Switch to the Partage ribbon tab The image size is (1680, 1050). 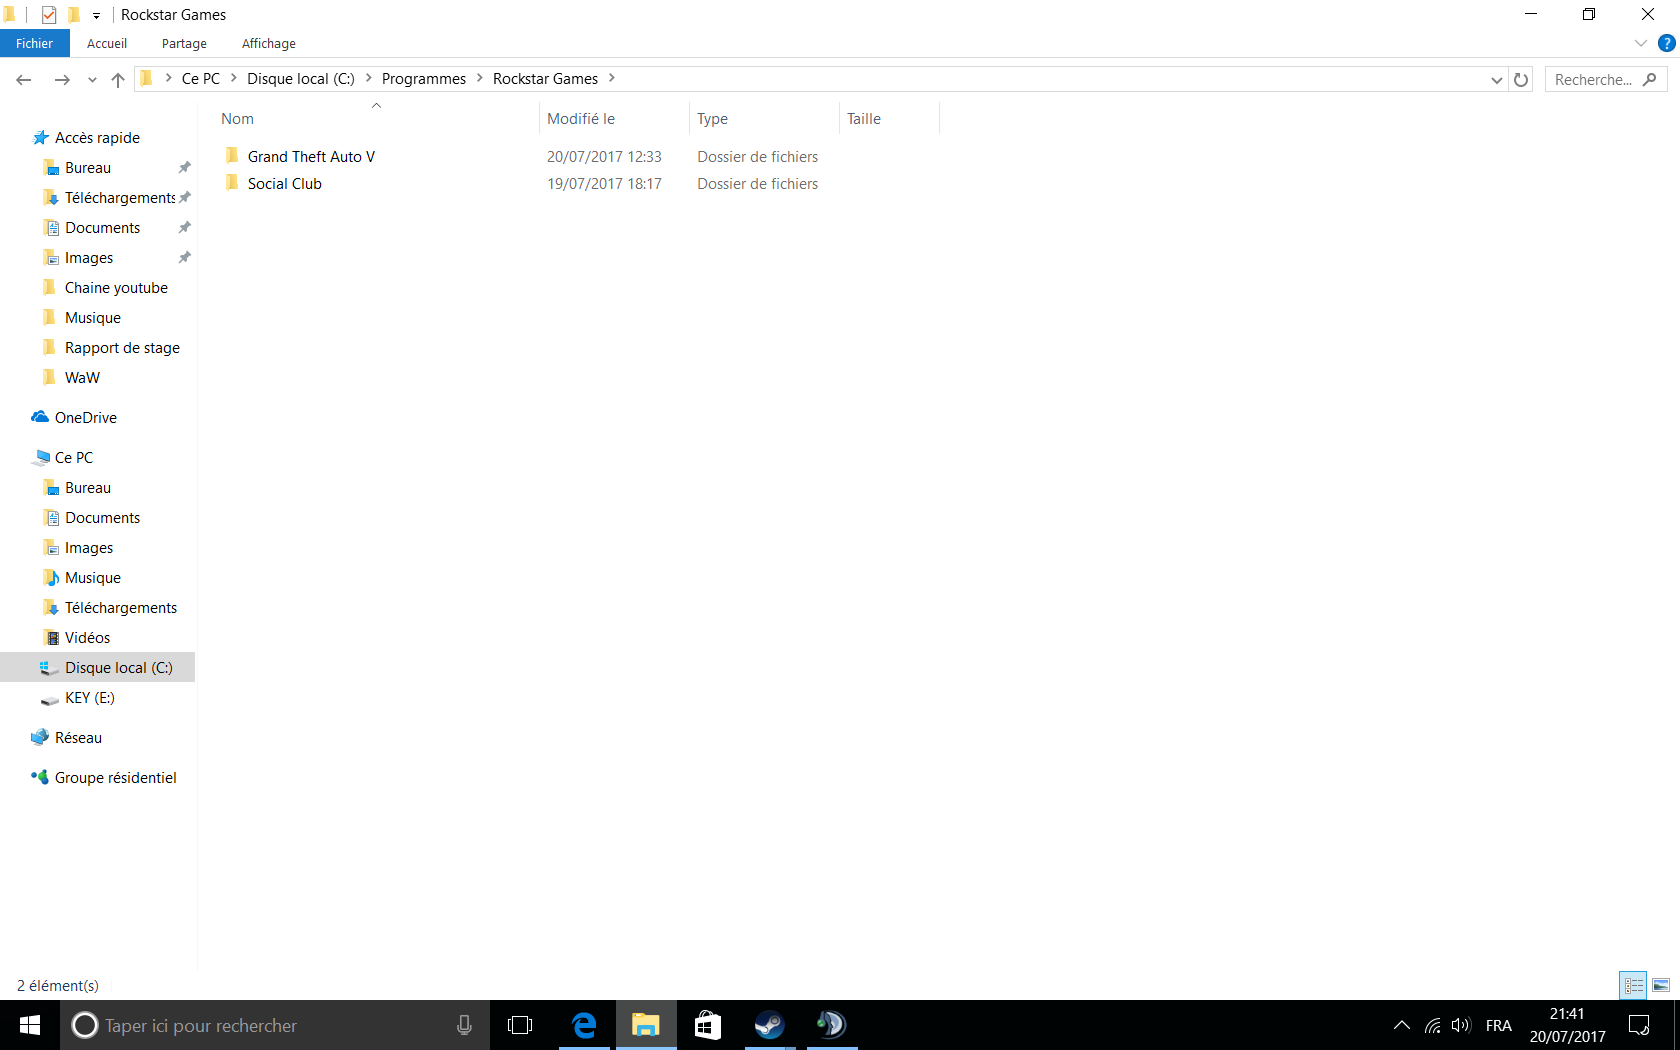184,43
